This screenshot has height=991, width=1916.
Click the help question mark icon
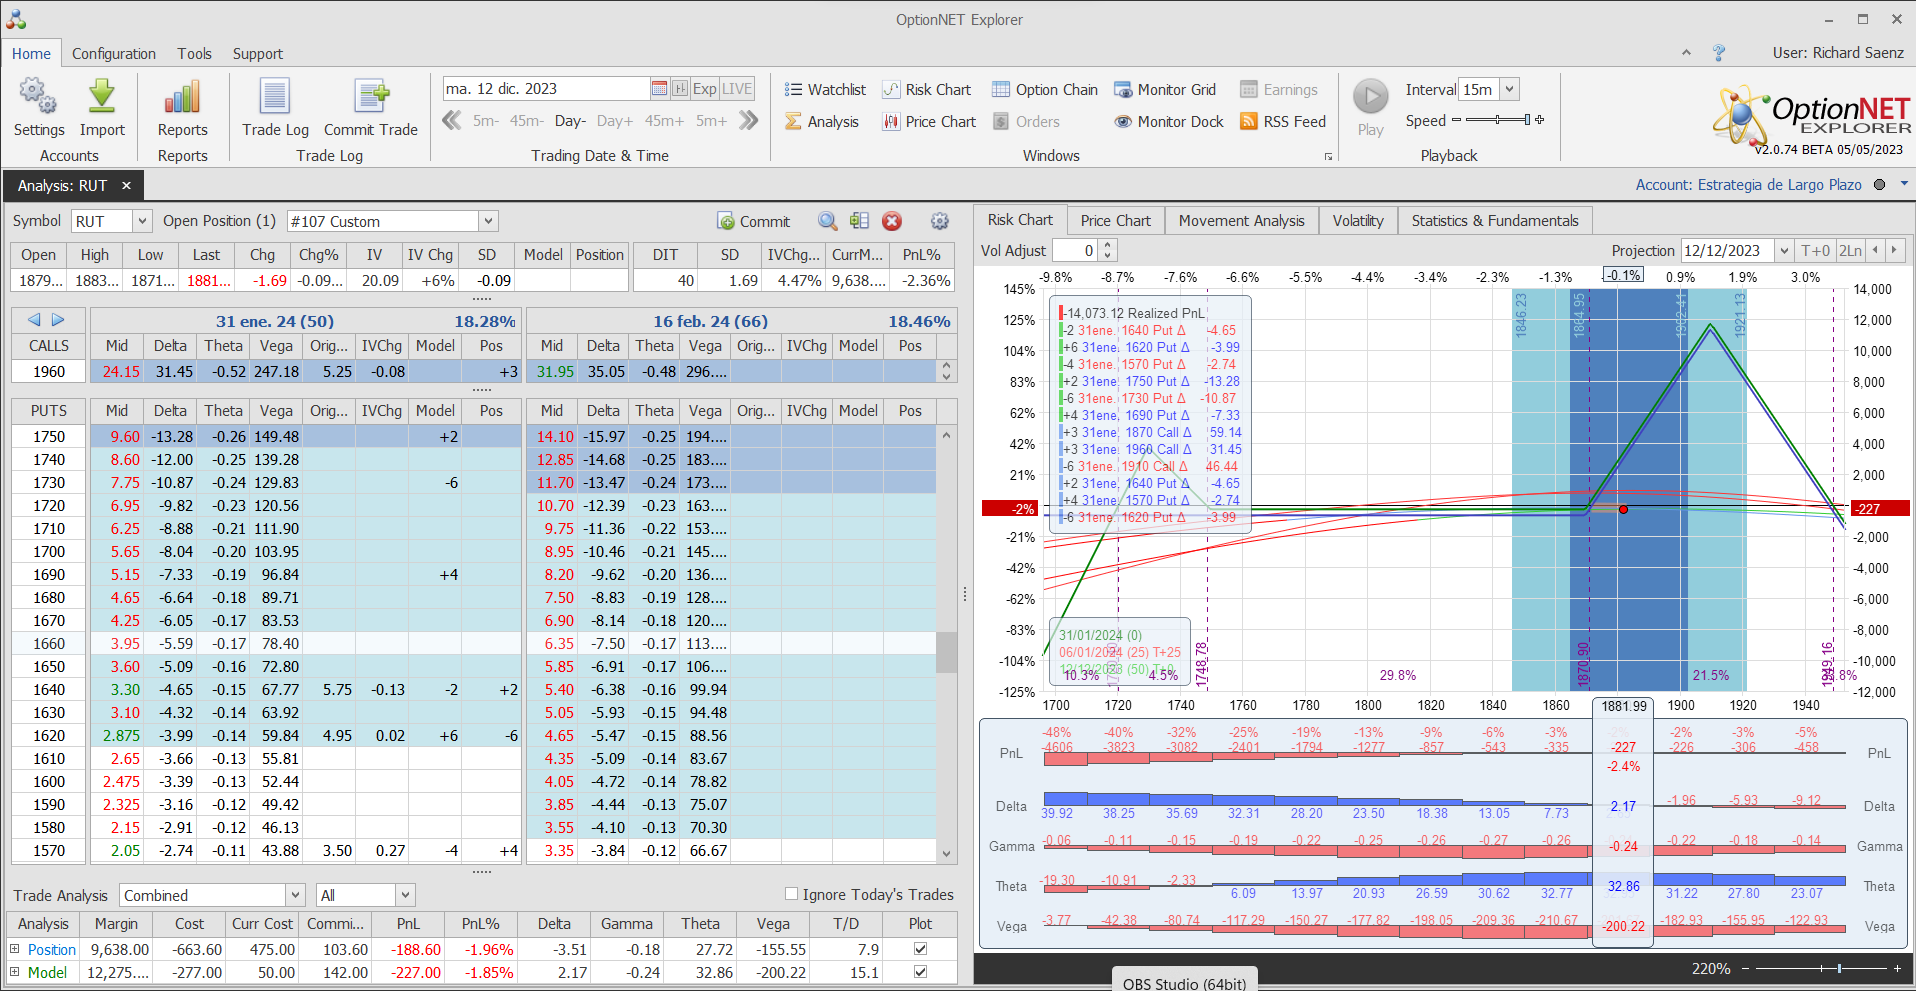click(1719, 53)
